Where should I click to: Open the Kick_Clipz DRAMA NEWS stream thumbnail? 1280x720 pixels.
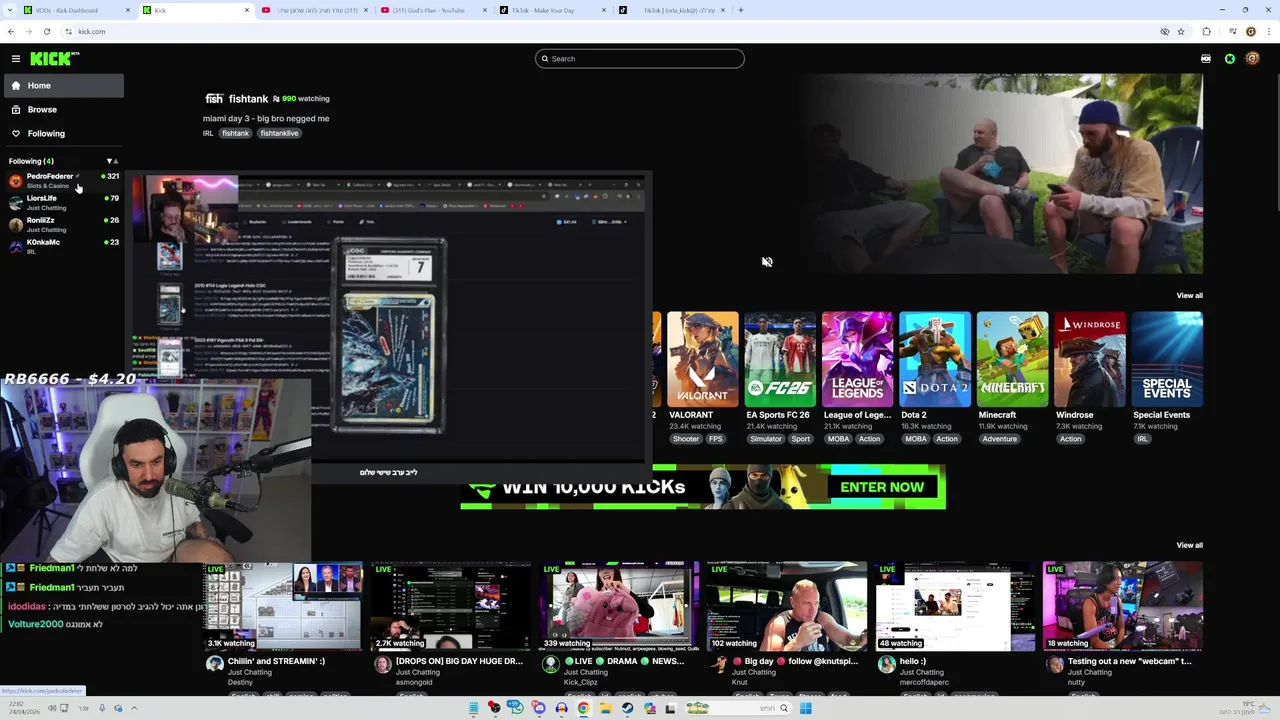[x=619, y=606]
